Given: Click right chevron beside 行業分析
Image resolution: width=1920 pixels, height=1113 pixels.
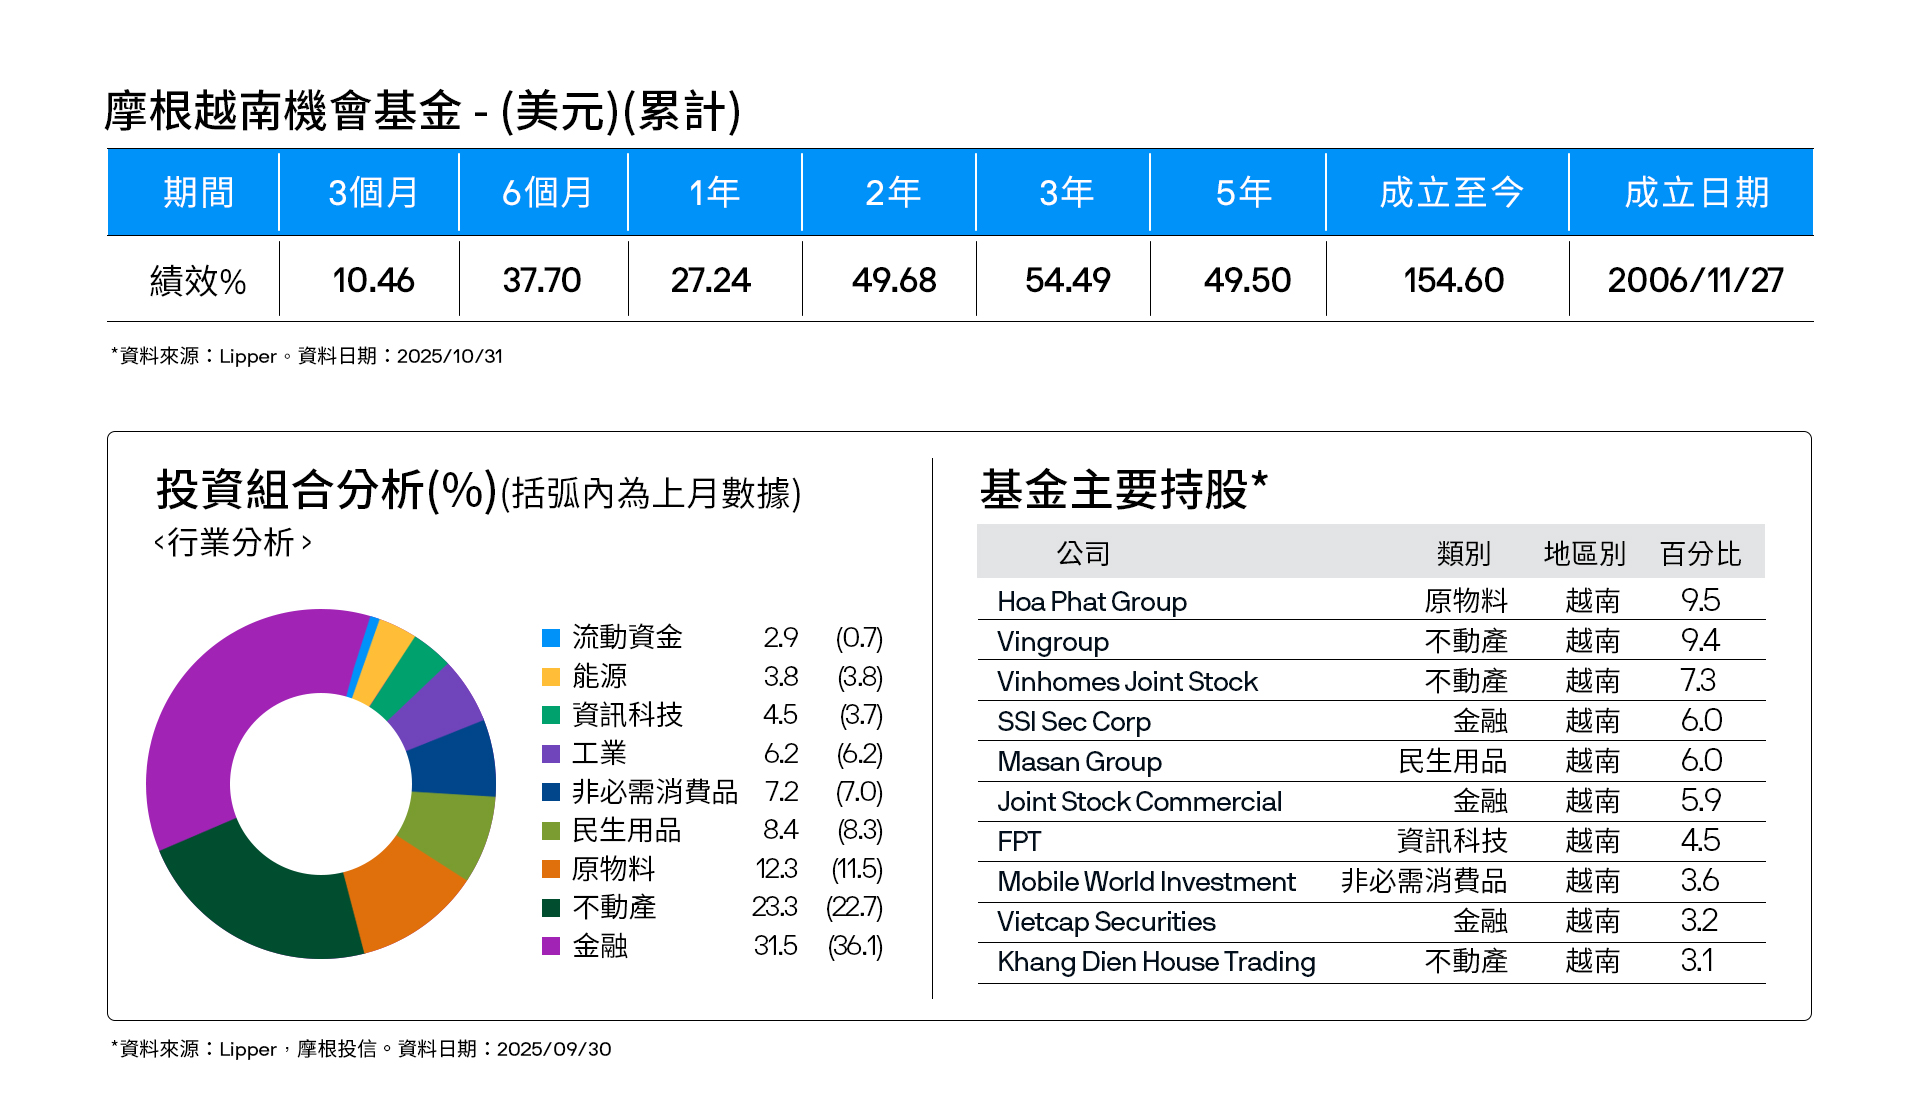Looking at the screenshot, I should click(306, 543).
